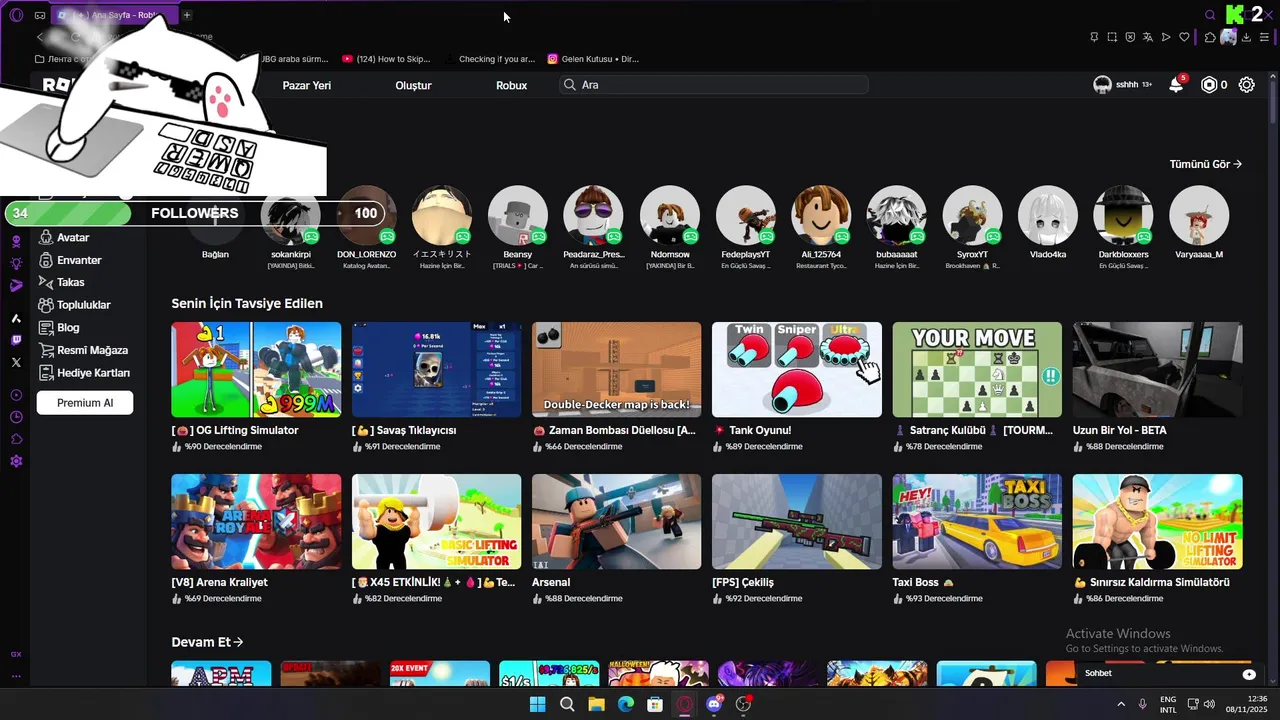Open the Twitch icon in Opera sidebar
This screenshot has height=720, width=1280.
[16, 340]
